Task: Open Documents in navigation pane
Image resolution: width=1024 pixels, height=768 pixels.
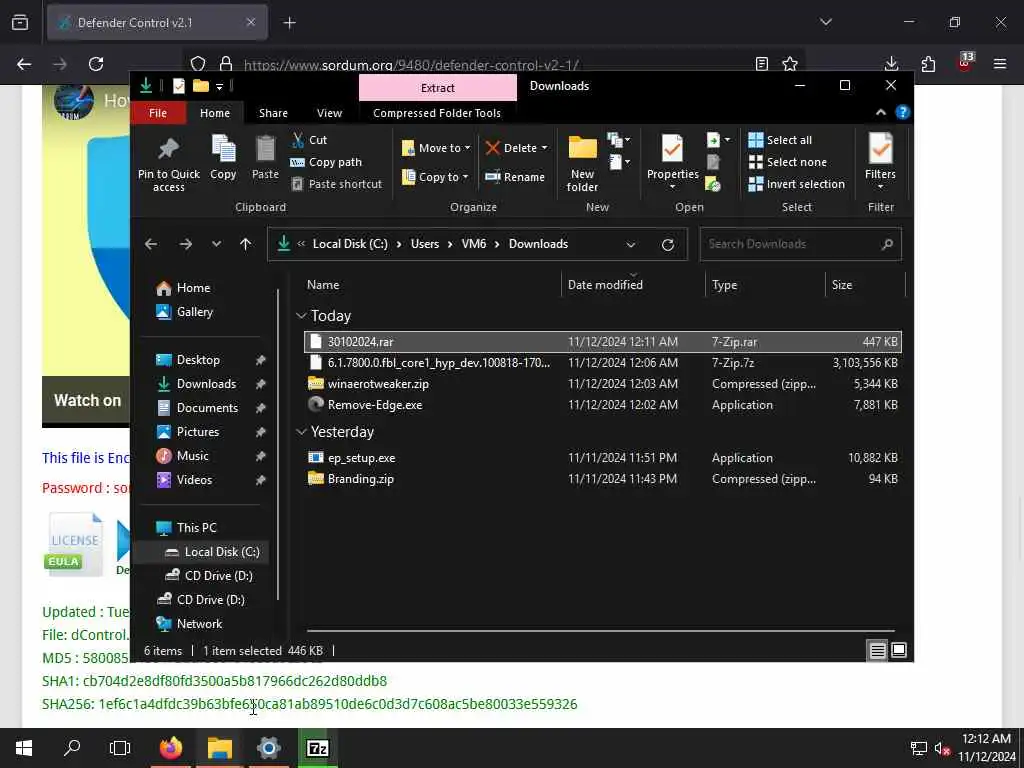Action: (x=207, y=408)
